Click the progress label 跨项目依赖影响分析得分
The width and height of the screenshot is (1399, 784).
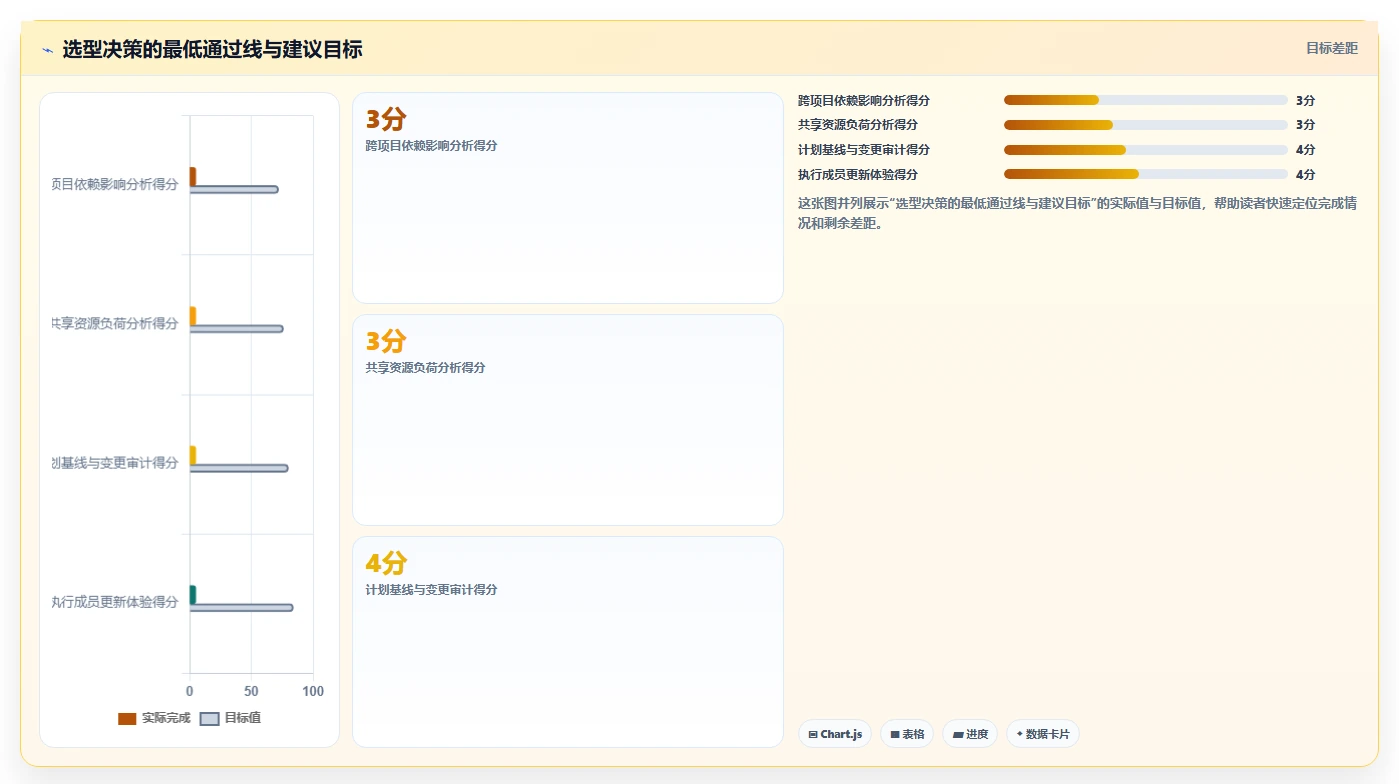[x=864, y=100]
